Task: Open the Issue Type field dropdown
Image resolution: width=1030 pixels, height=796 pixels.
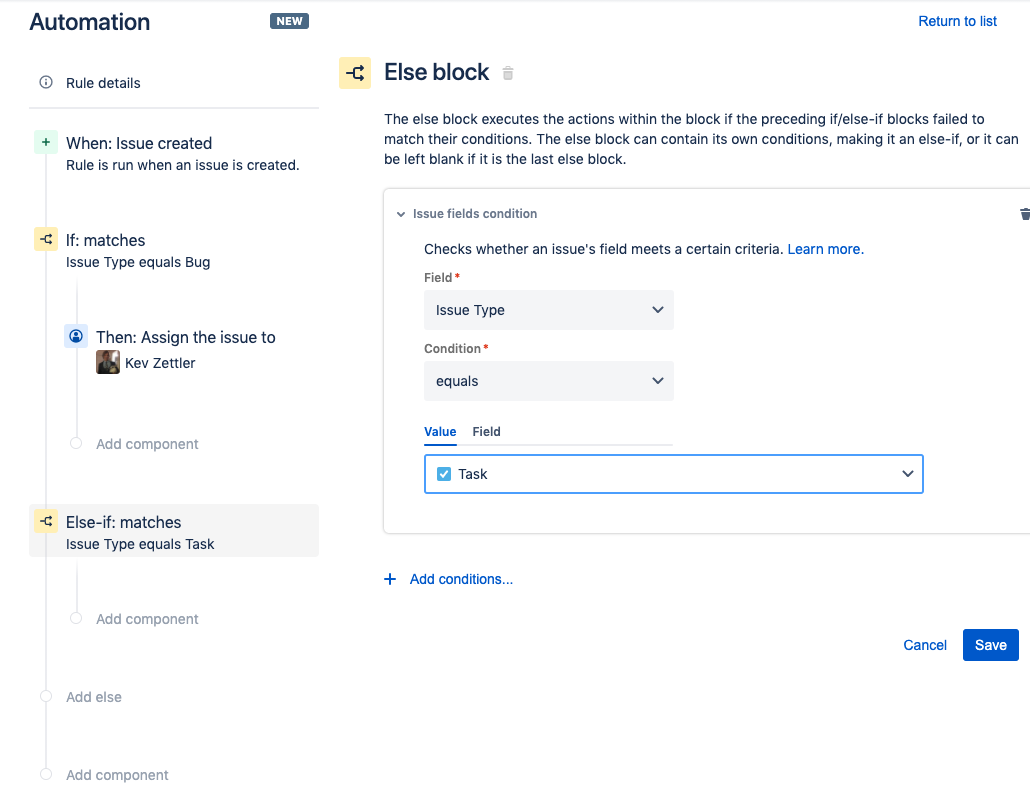Action: pyautogui.click(x=548, y=310)
